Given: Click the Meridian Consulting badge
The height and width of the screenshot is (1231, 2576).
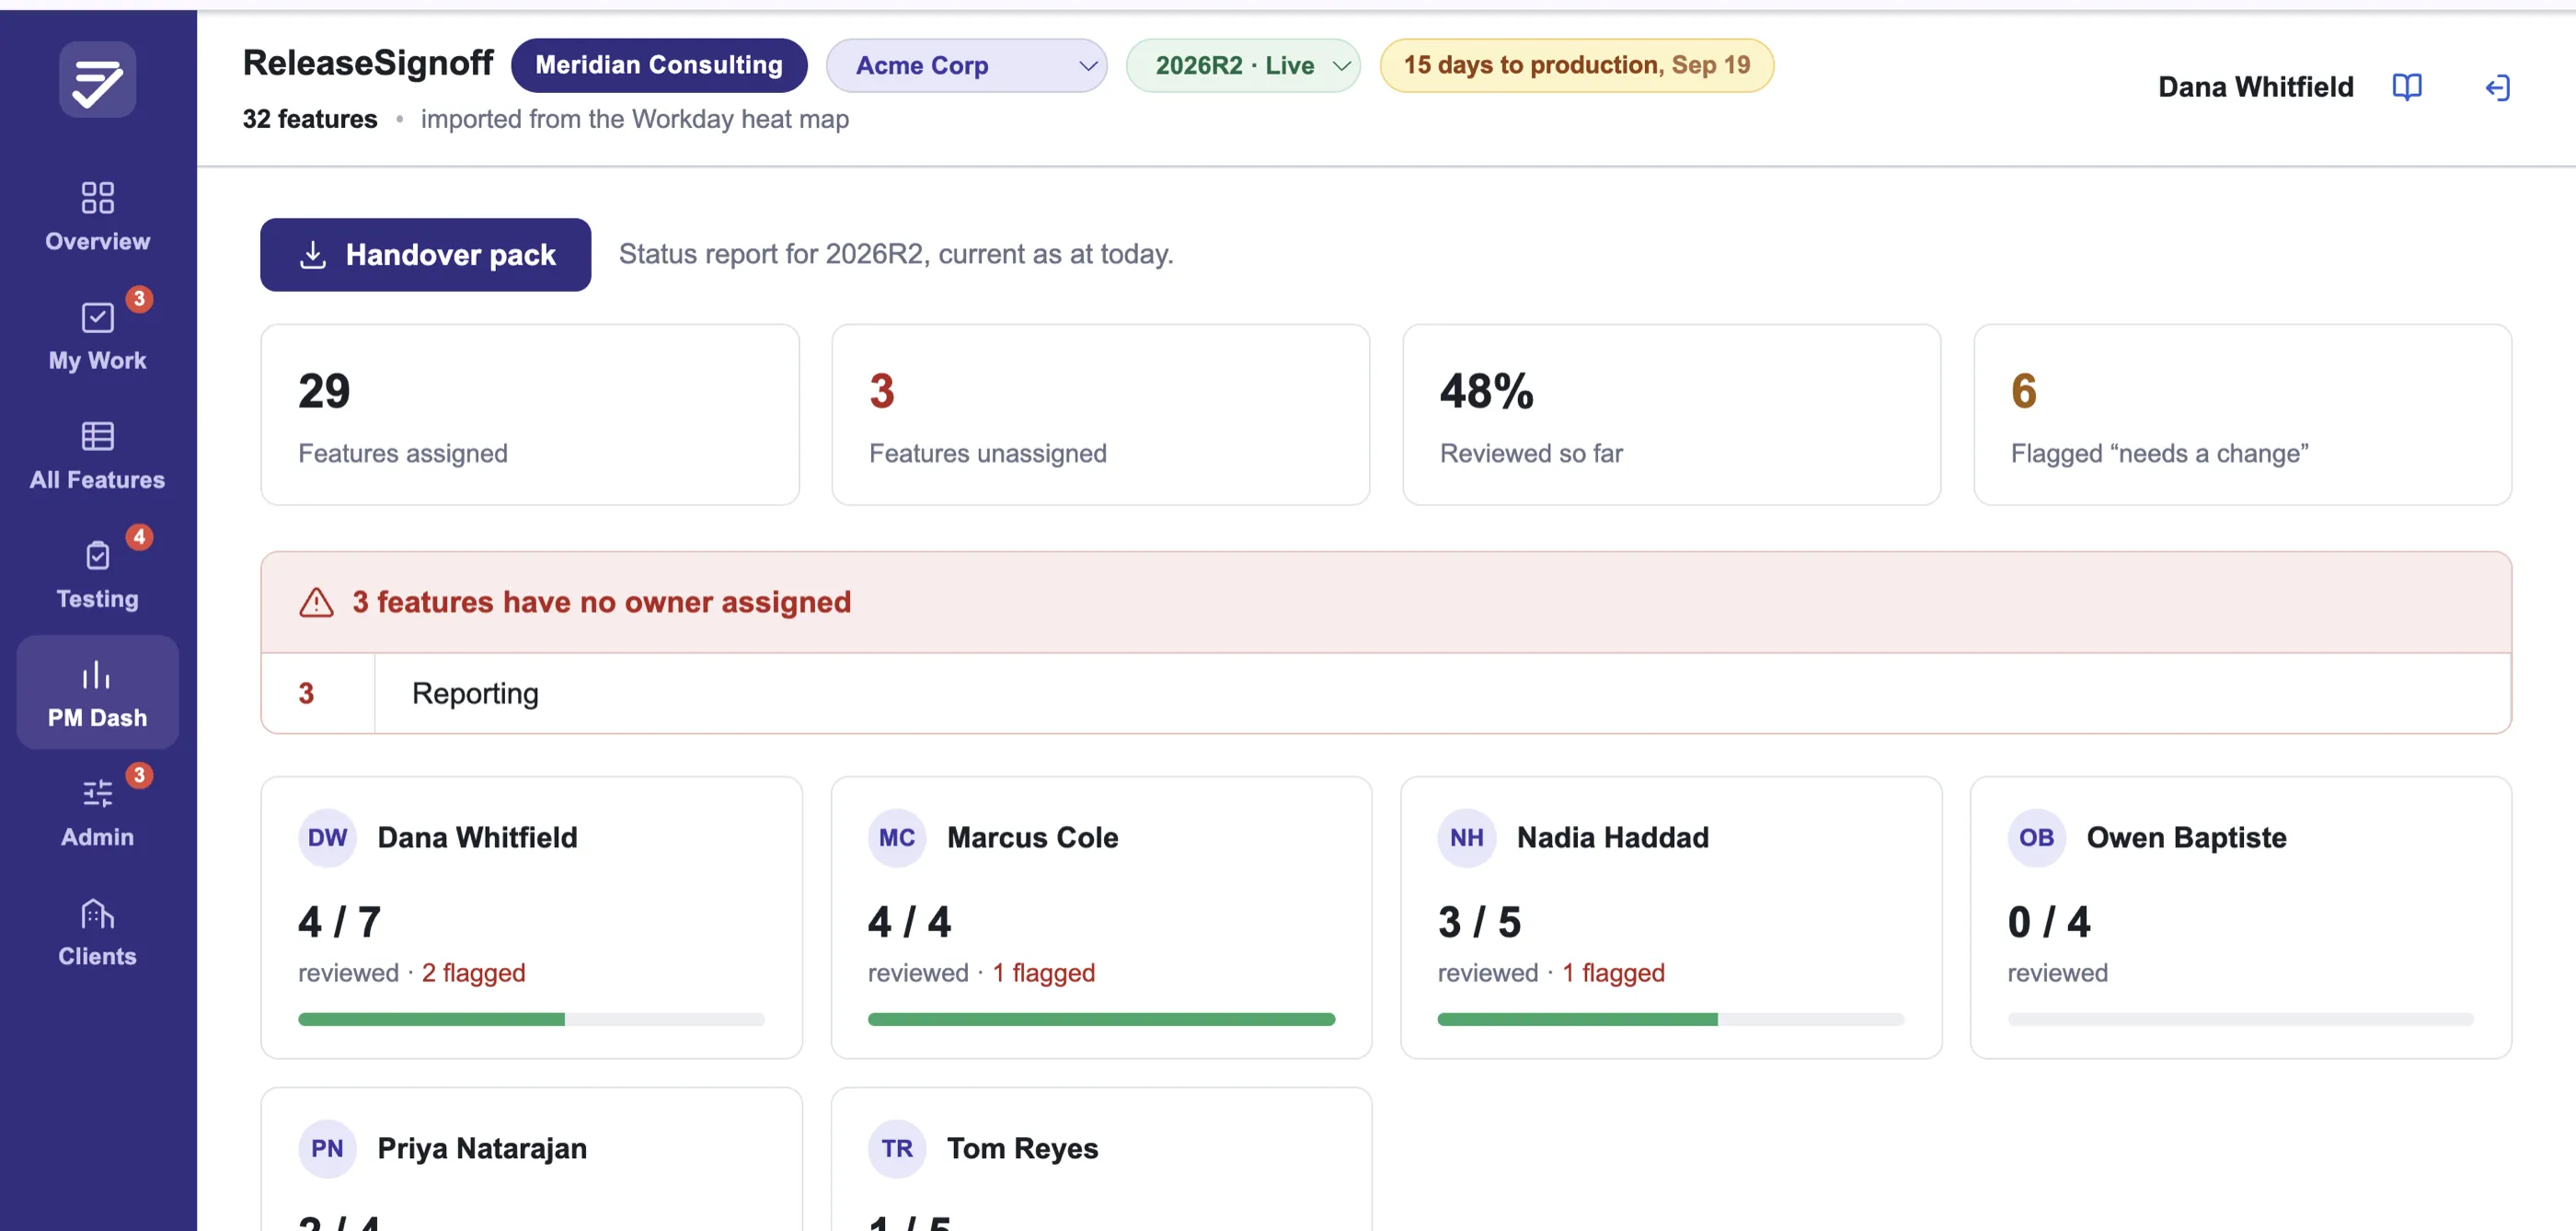Looking at the screenshot, I should pyautogui.click(x=659, y=65).
